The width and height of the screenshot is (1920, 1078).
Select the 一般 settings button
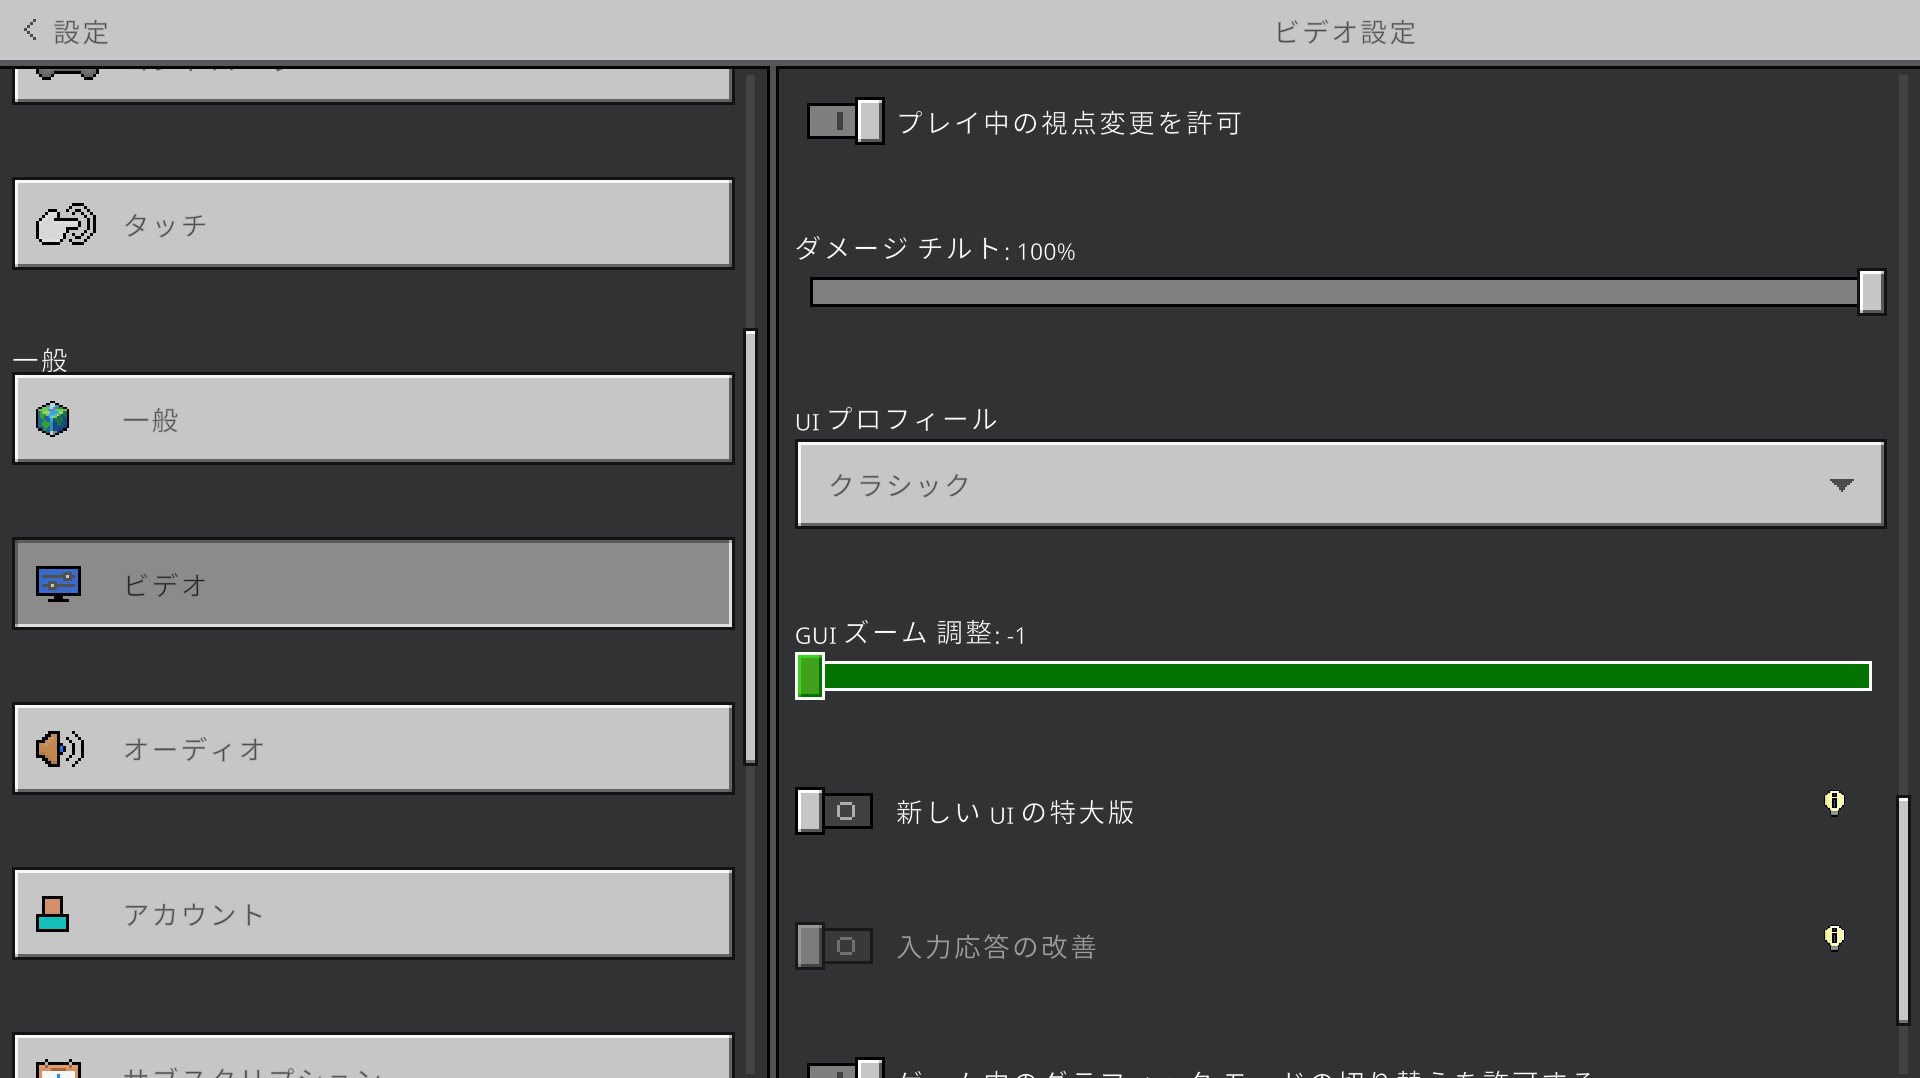pyautogui.click(x=373, y=419)
